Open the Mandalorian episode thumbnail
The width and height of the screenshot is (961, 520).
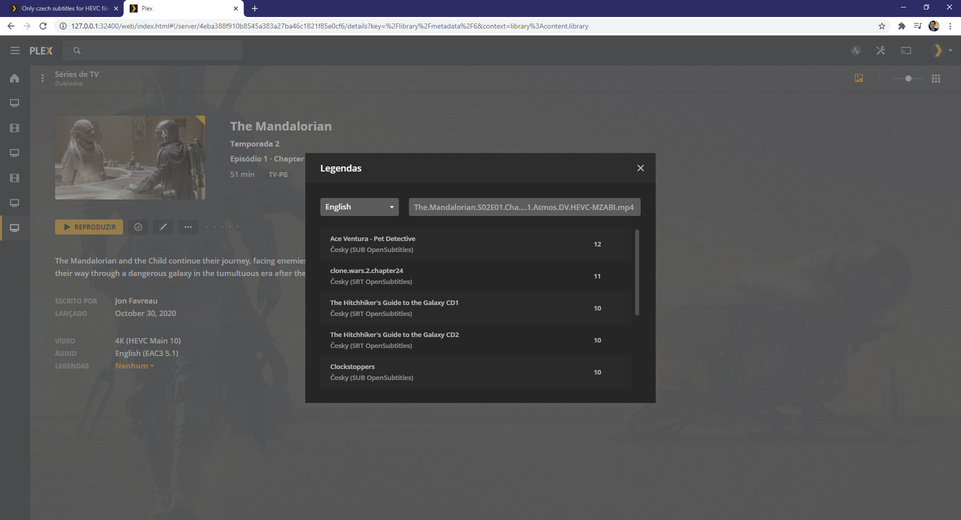[130, 158]
